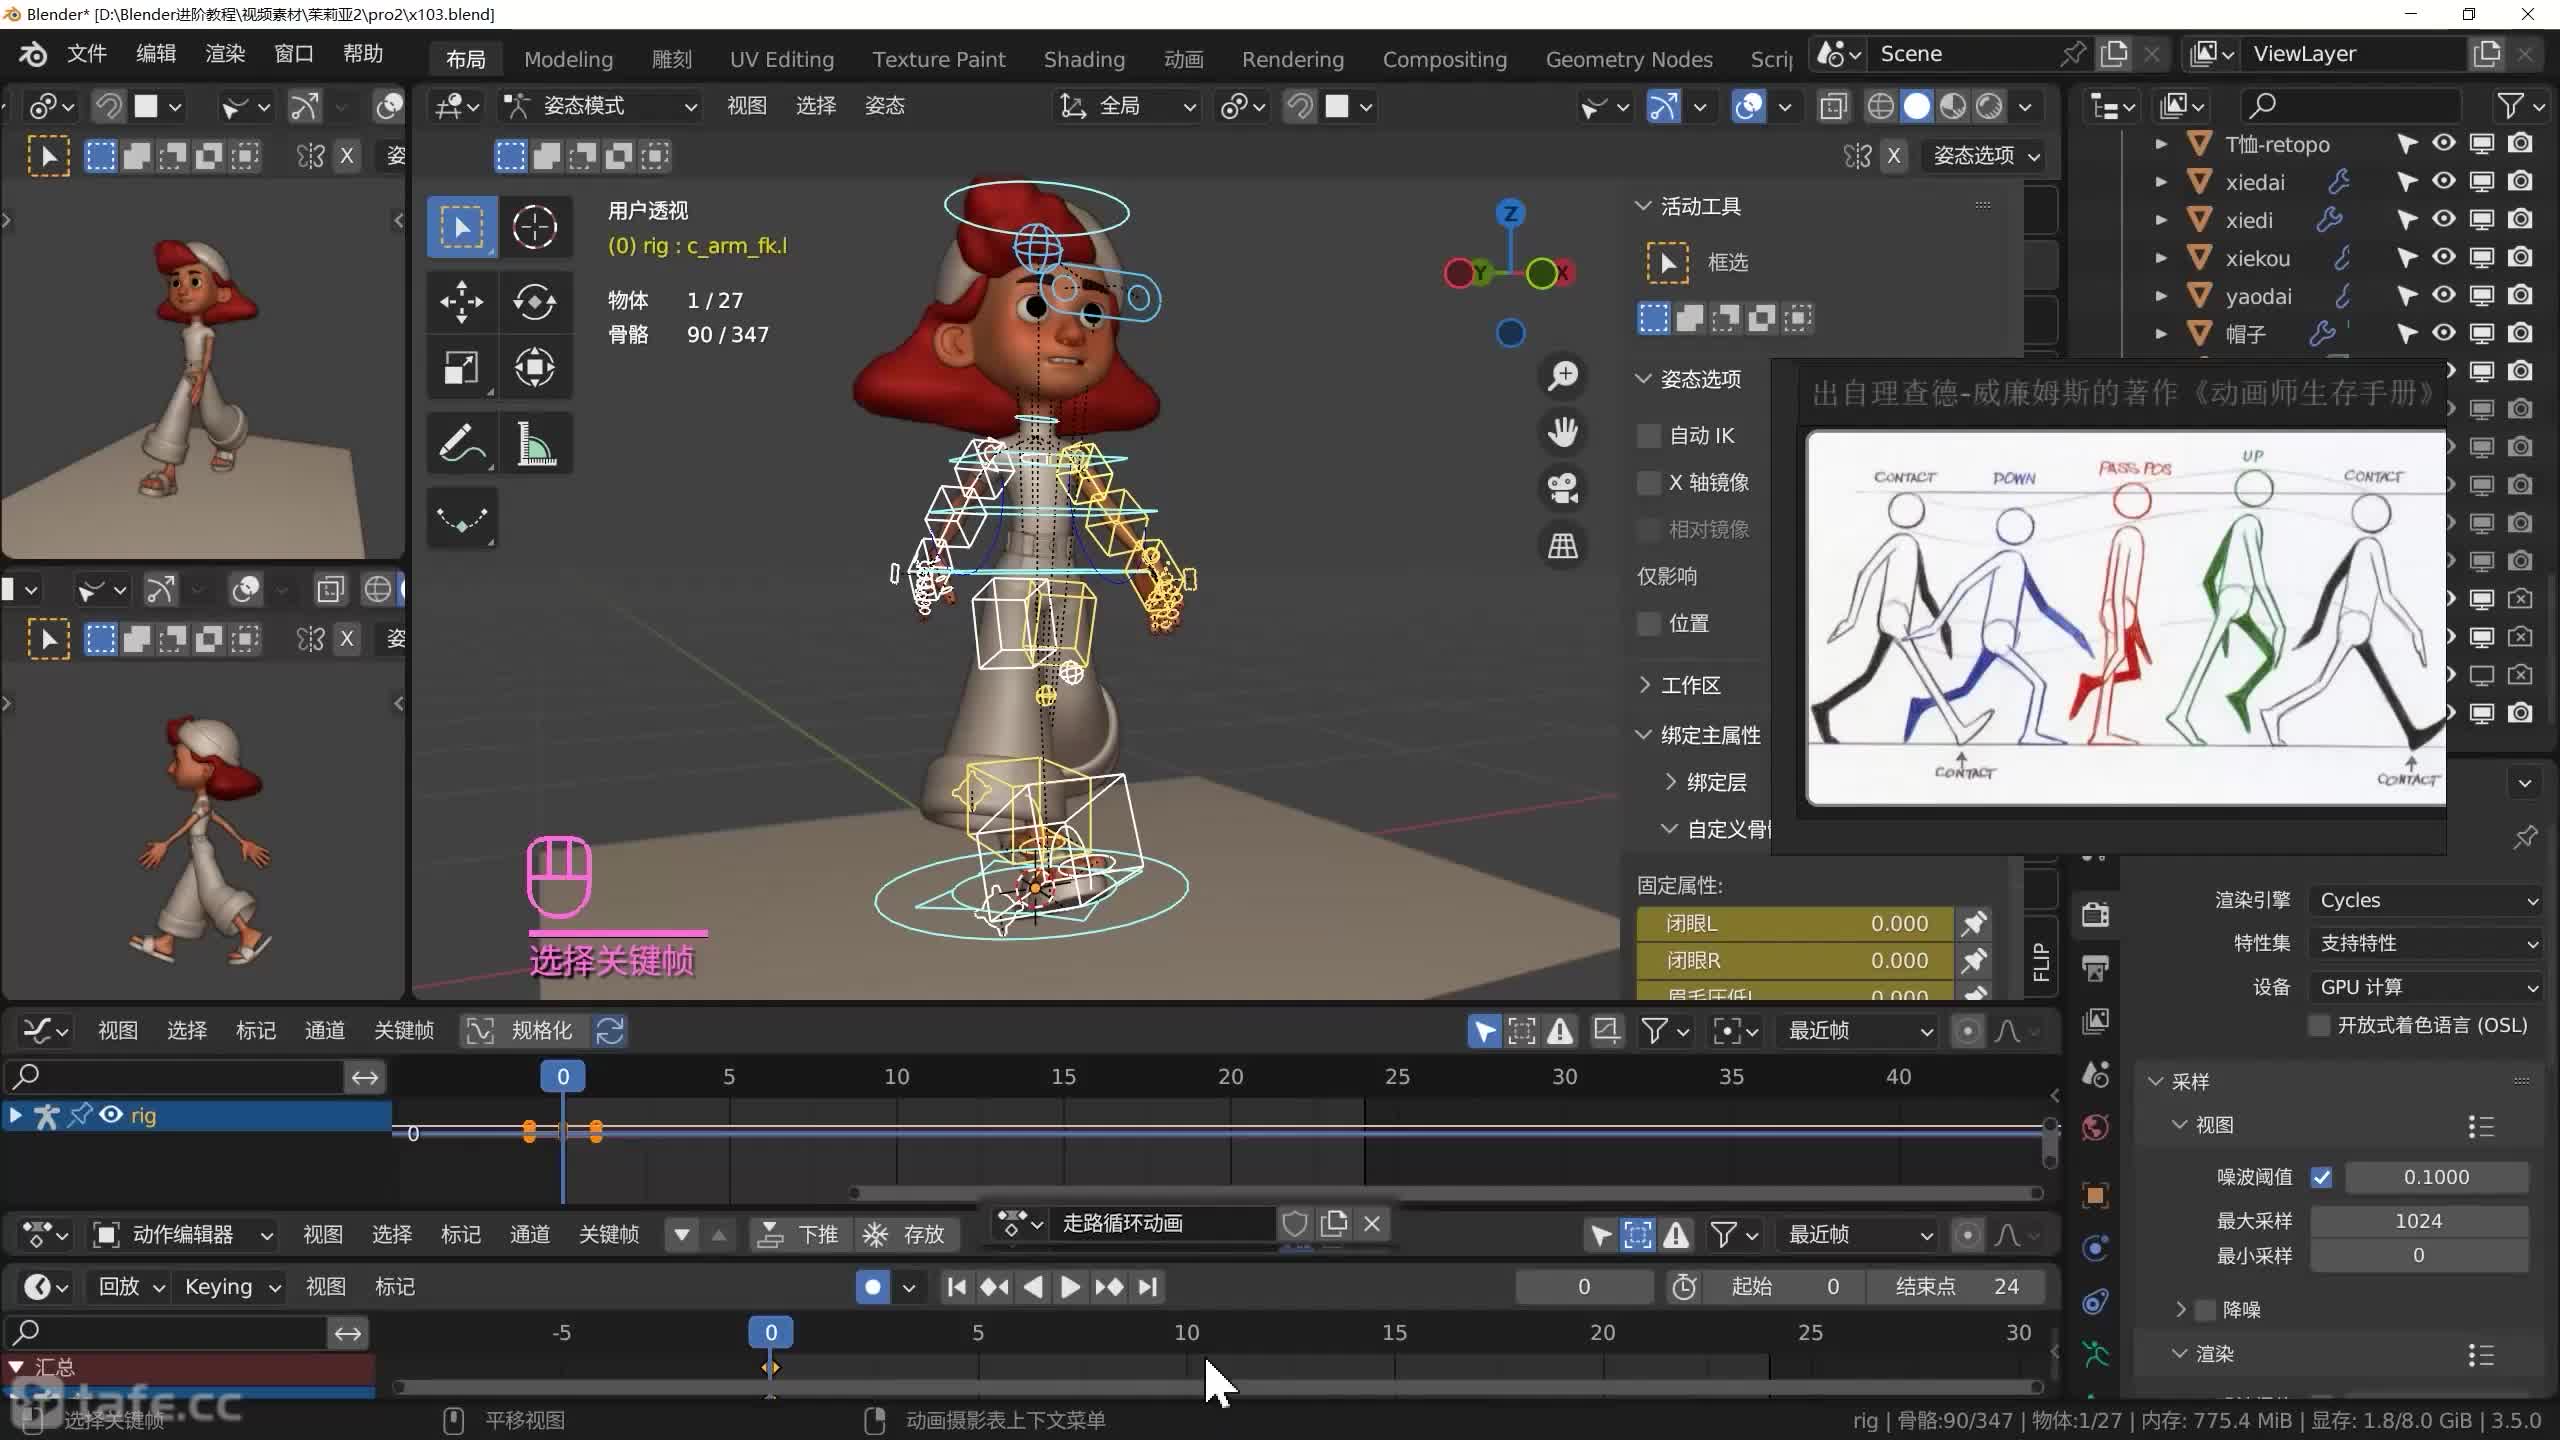Screen dimensions: 2560x1440
Task: Switch to Shading workspace tab
Action: click(1084, 60)
